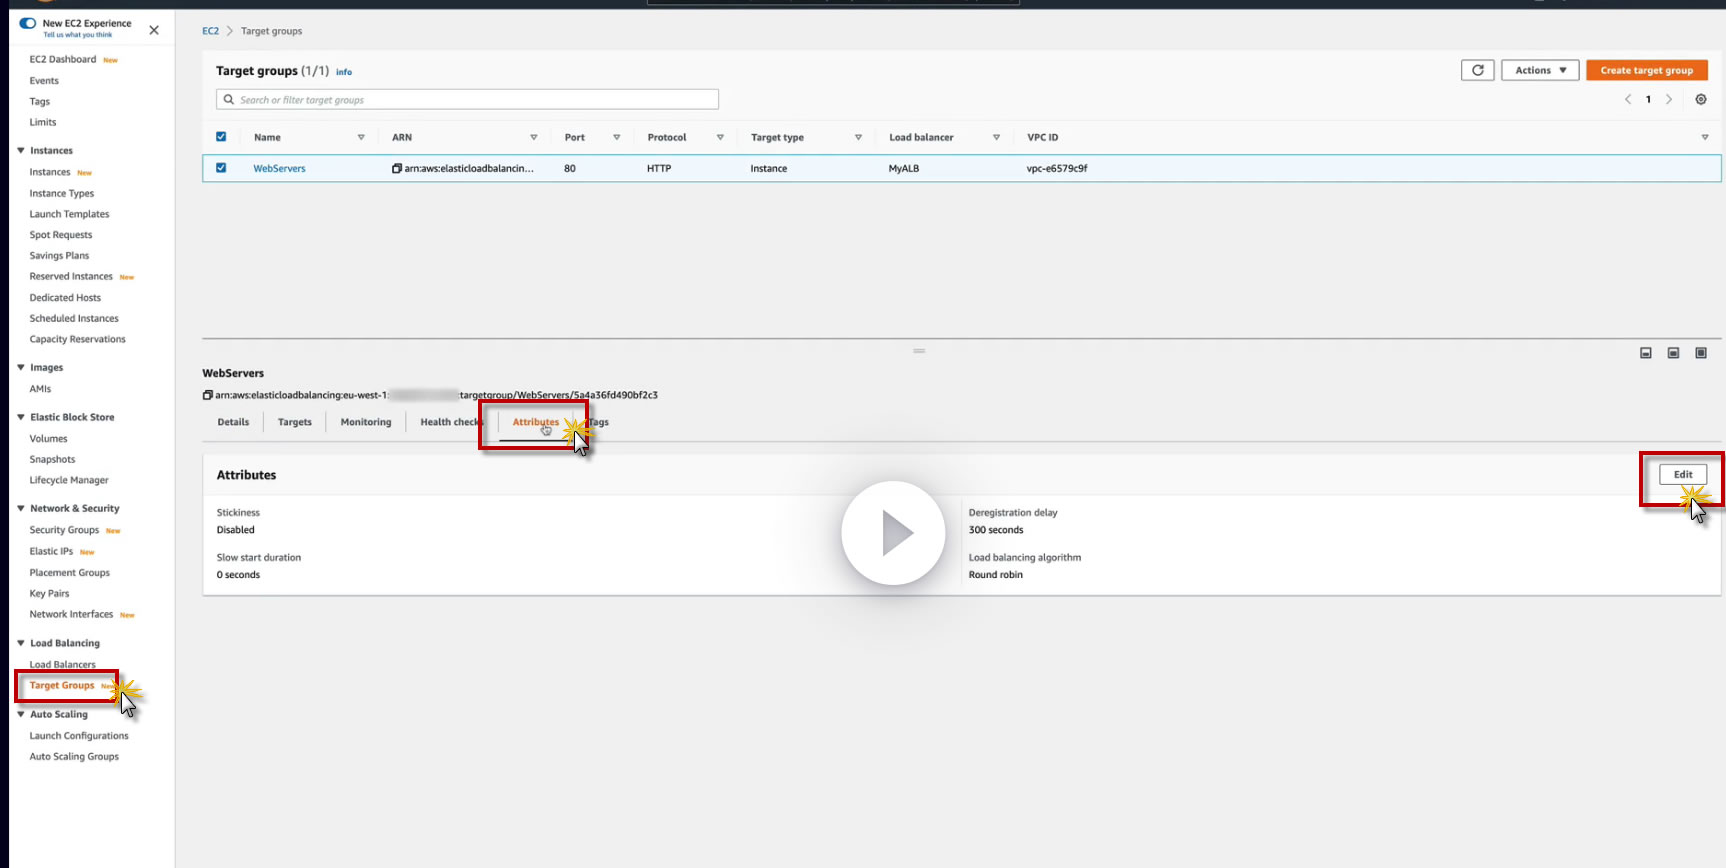Image resolution: width=1726 pixels, height=868 pixels.
Task: Click the MyALB load balancer cell
Action: point(904,168)
